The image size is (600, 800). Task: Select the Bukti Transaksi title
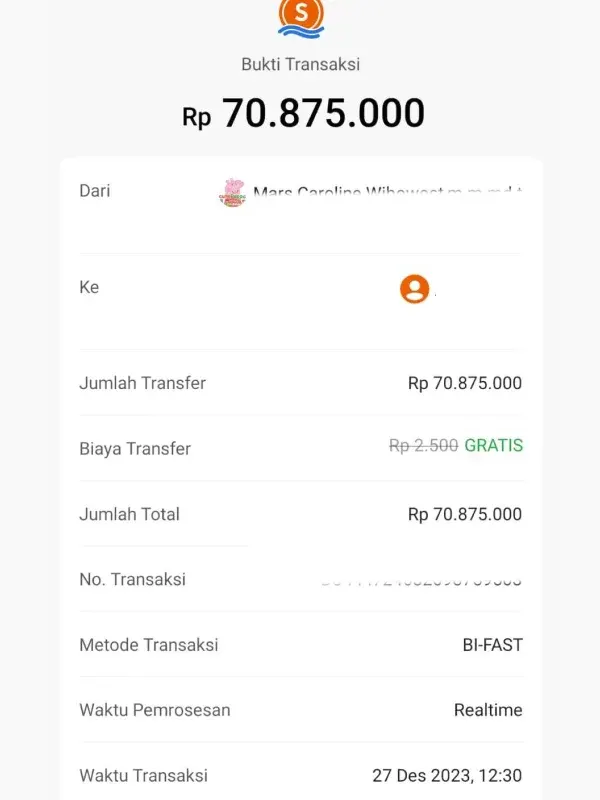301,64
